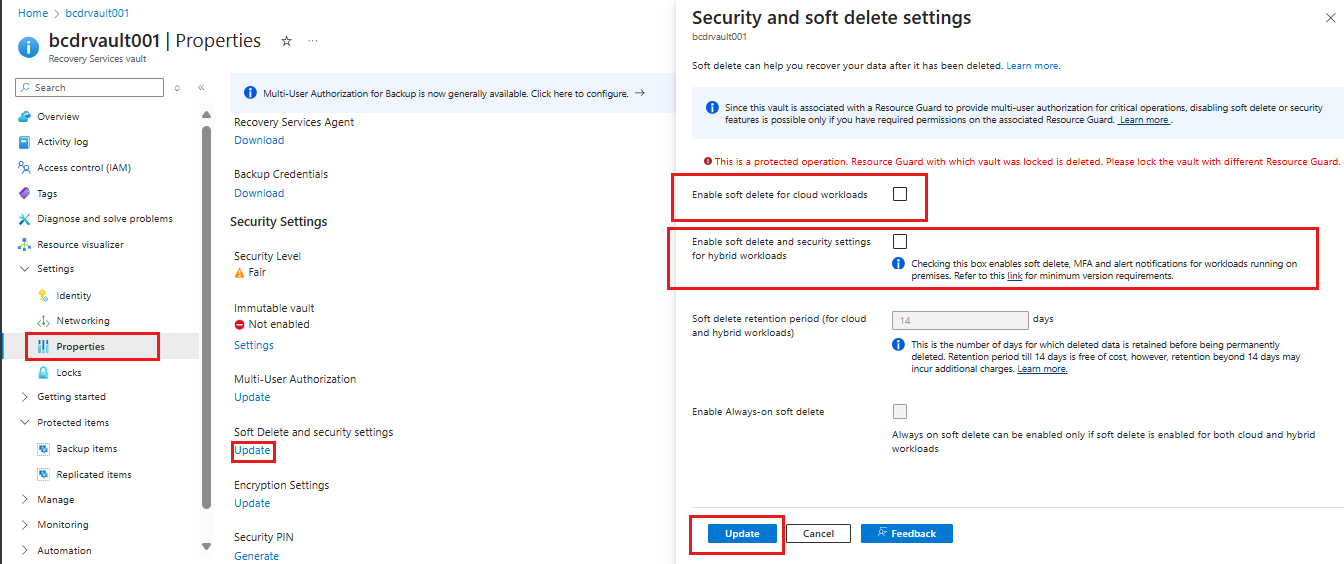Select Backup items in the sidebar

click(x=86, y=449)
